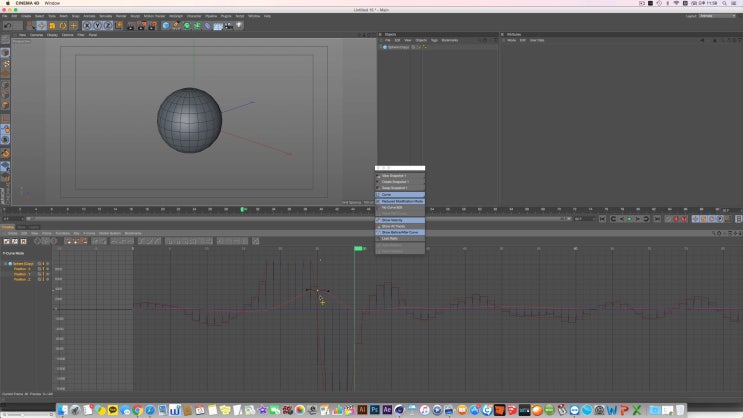Toggle position keyframe recording icon
743x418 pixels.
(696, 219)
